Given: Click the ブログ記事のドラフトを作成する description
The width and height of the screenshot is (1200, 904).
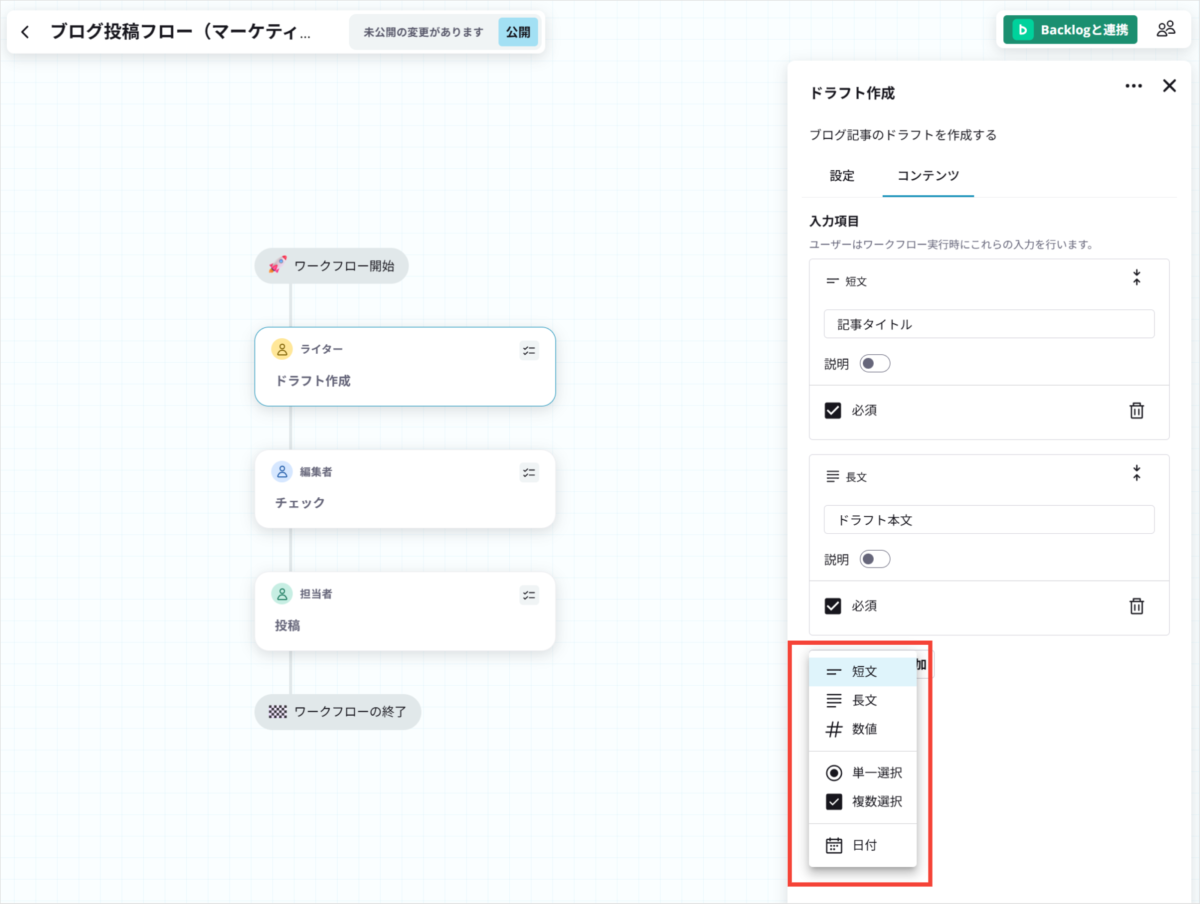Looking at the screenshot, I should pyautogui.click(x=903, y=134).
